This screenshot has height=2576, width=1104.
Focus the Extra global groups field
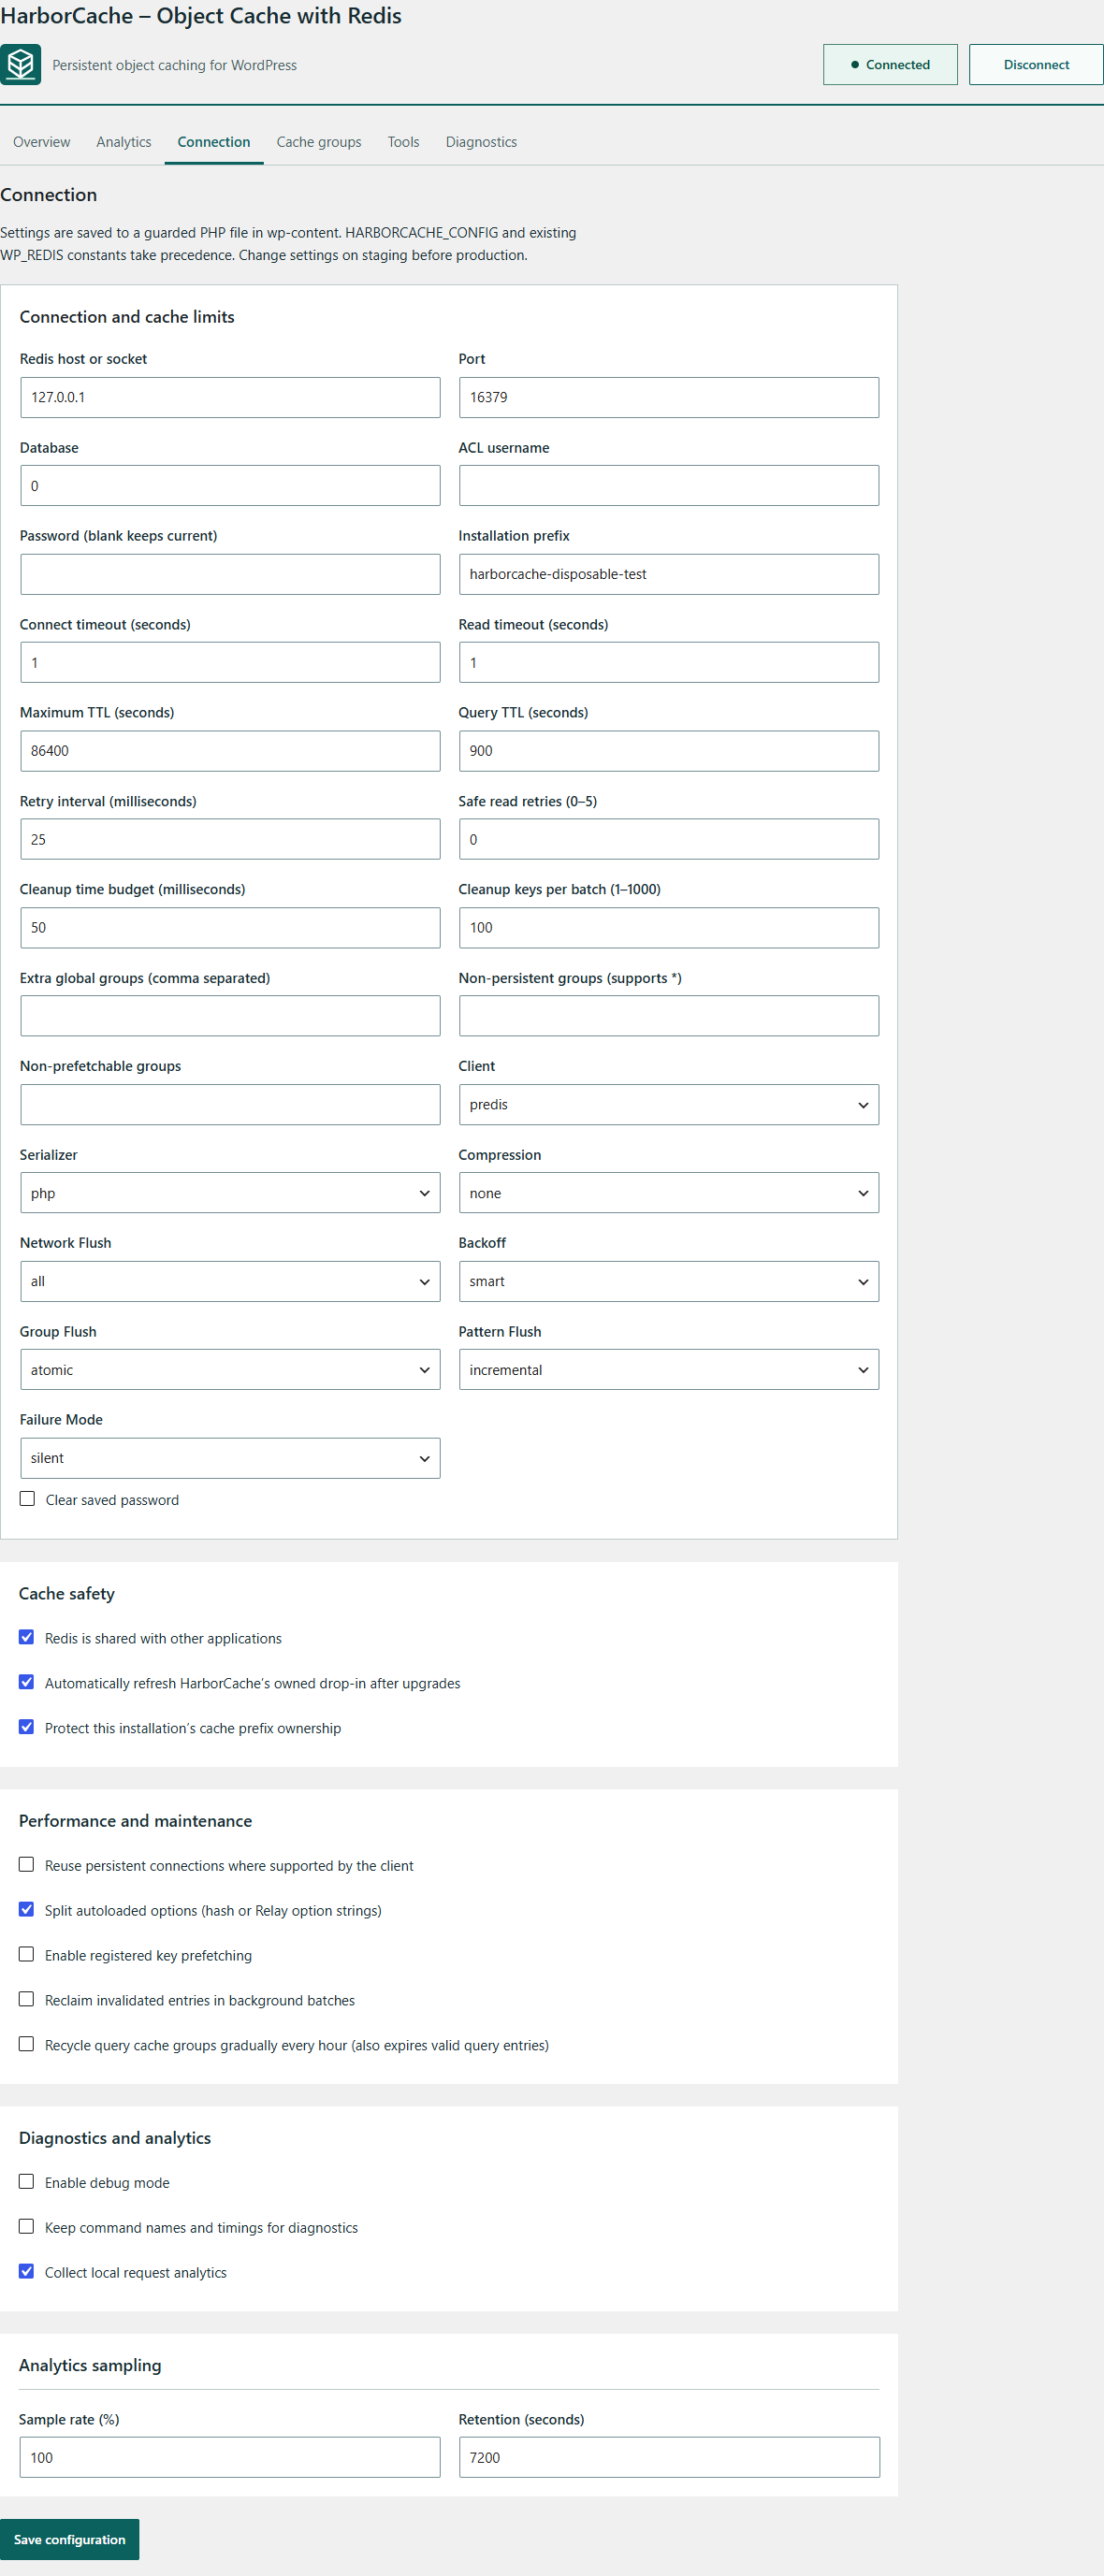[230, 1016]
